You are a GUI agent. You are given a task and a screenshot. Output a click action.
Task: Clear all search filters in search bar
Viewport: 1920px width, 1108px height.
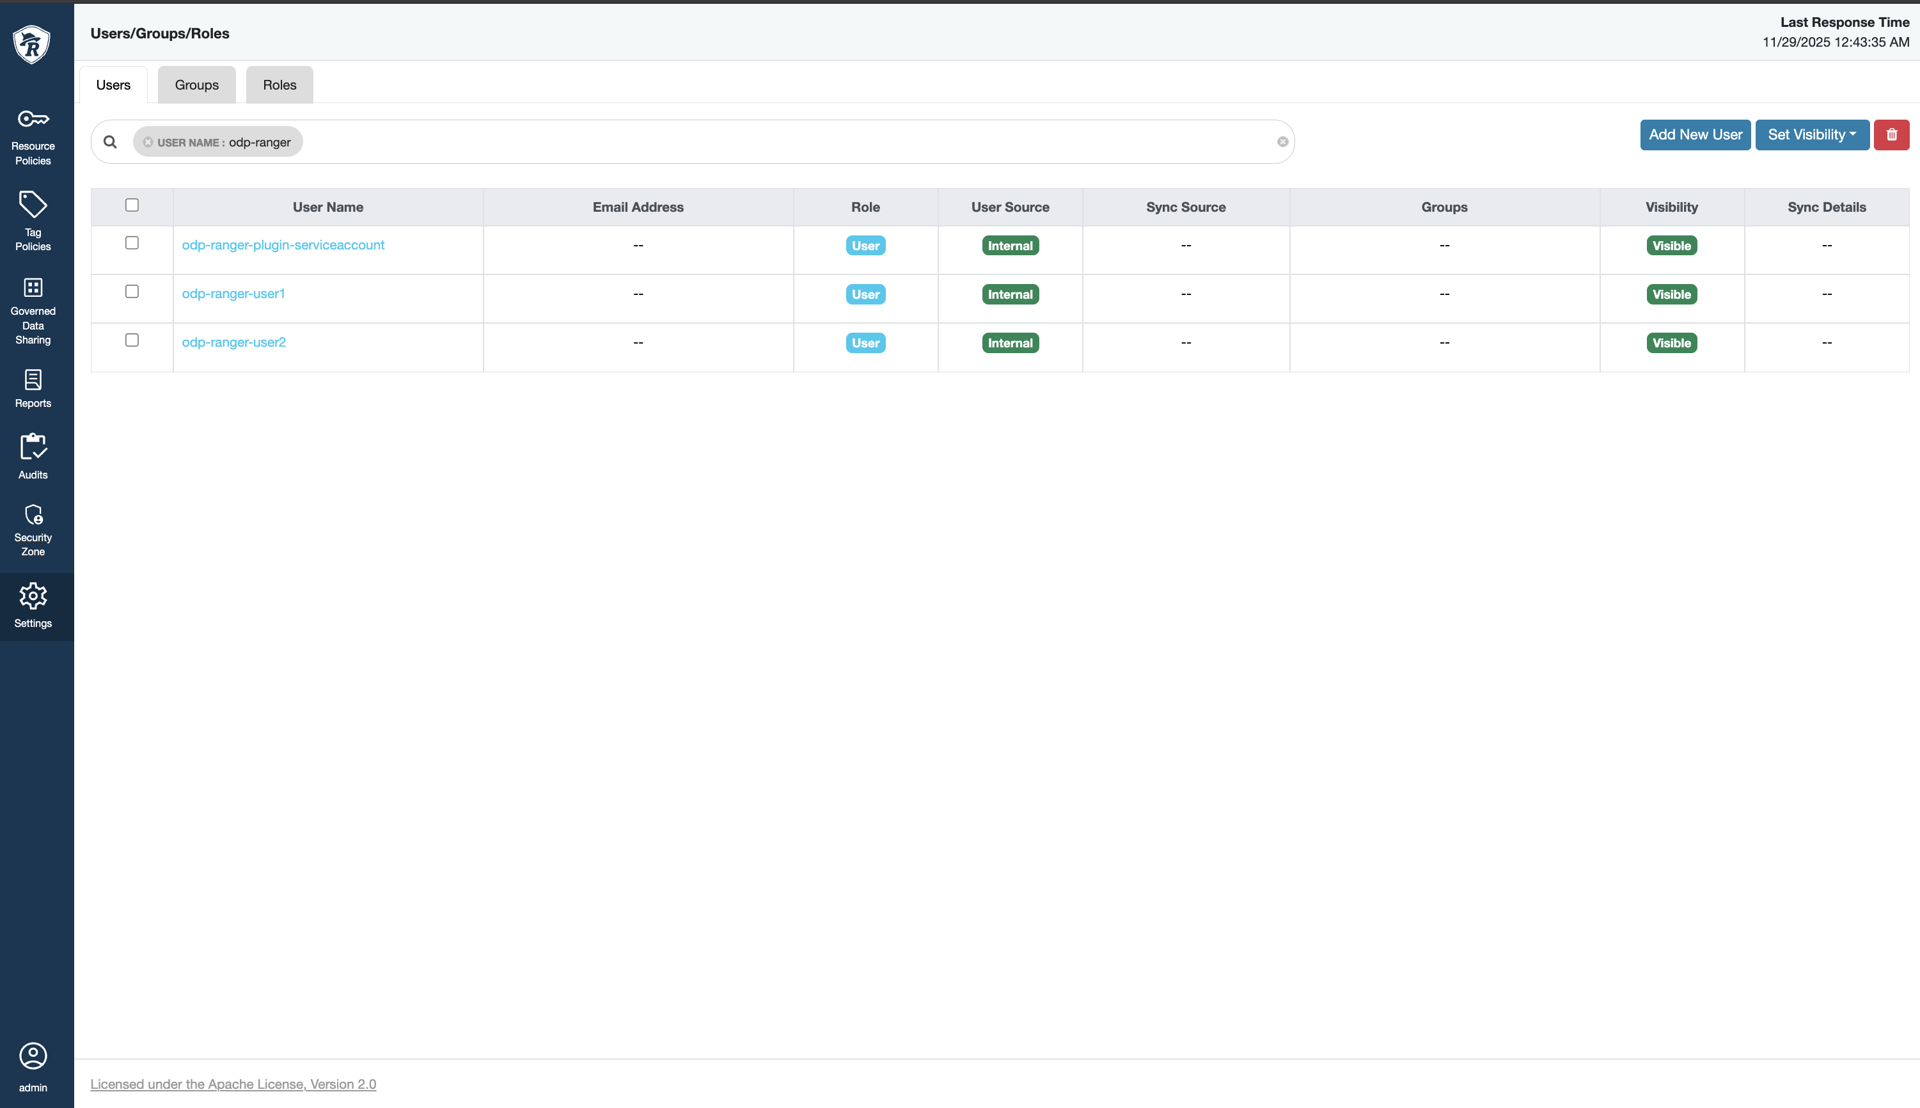(x=1282, y=142)
